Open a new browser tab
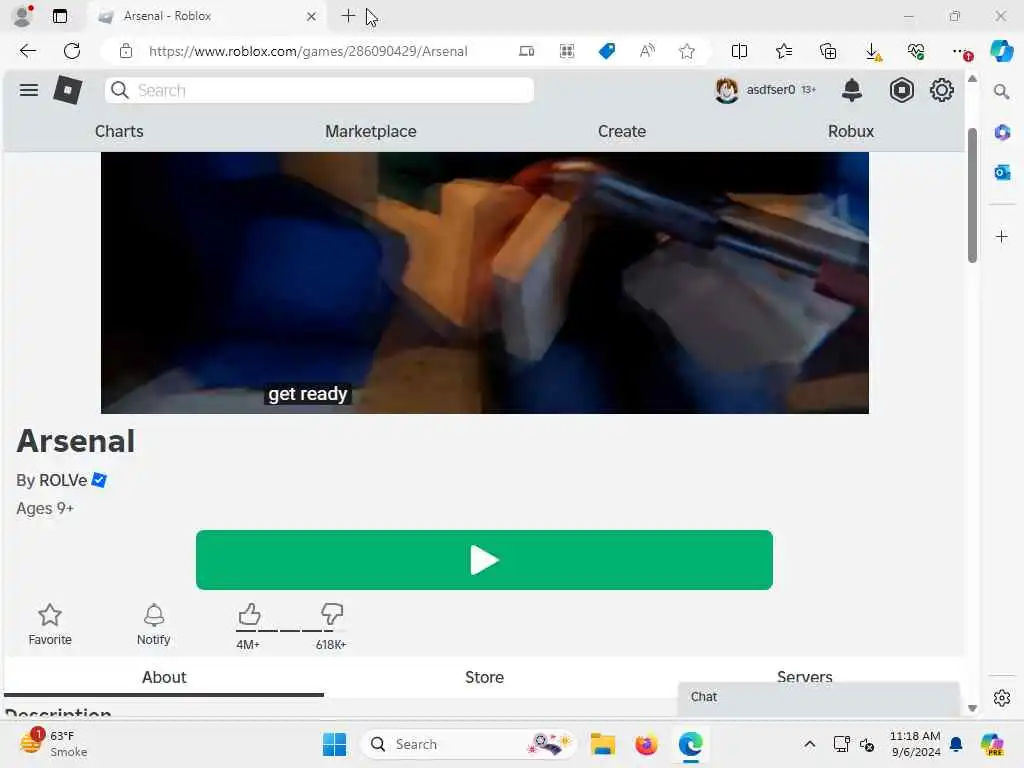 tap(348, 16)
